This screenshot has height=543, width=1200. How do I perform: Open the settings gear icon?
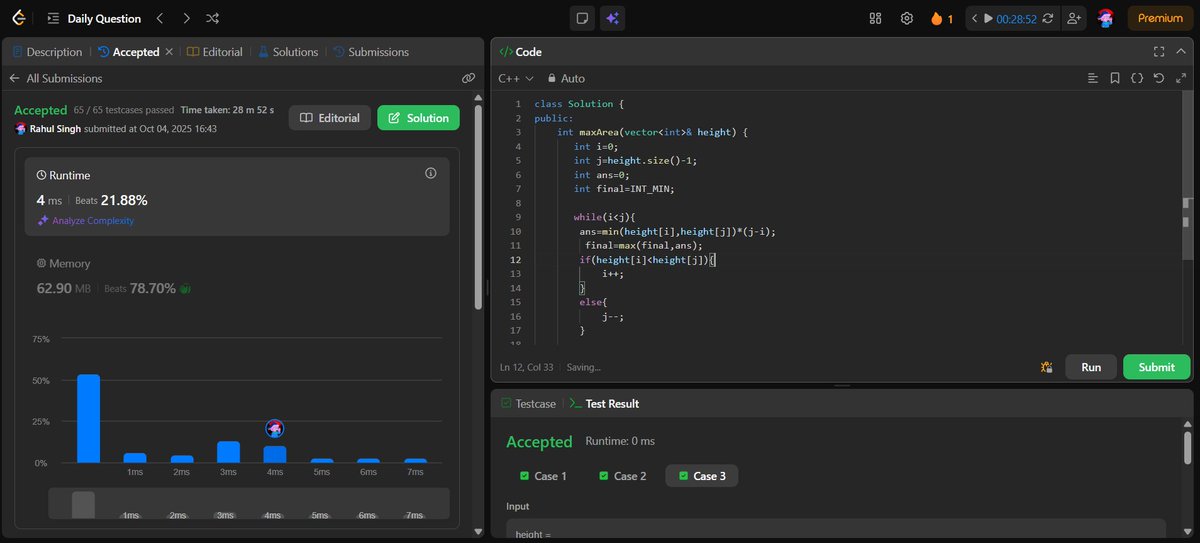[x=906, y=18]
